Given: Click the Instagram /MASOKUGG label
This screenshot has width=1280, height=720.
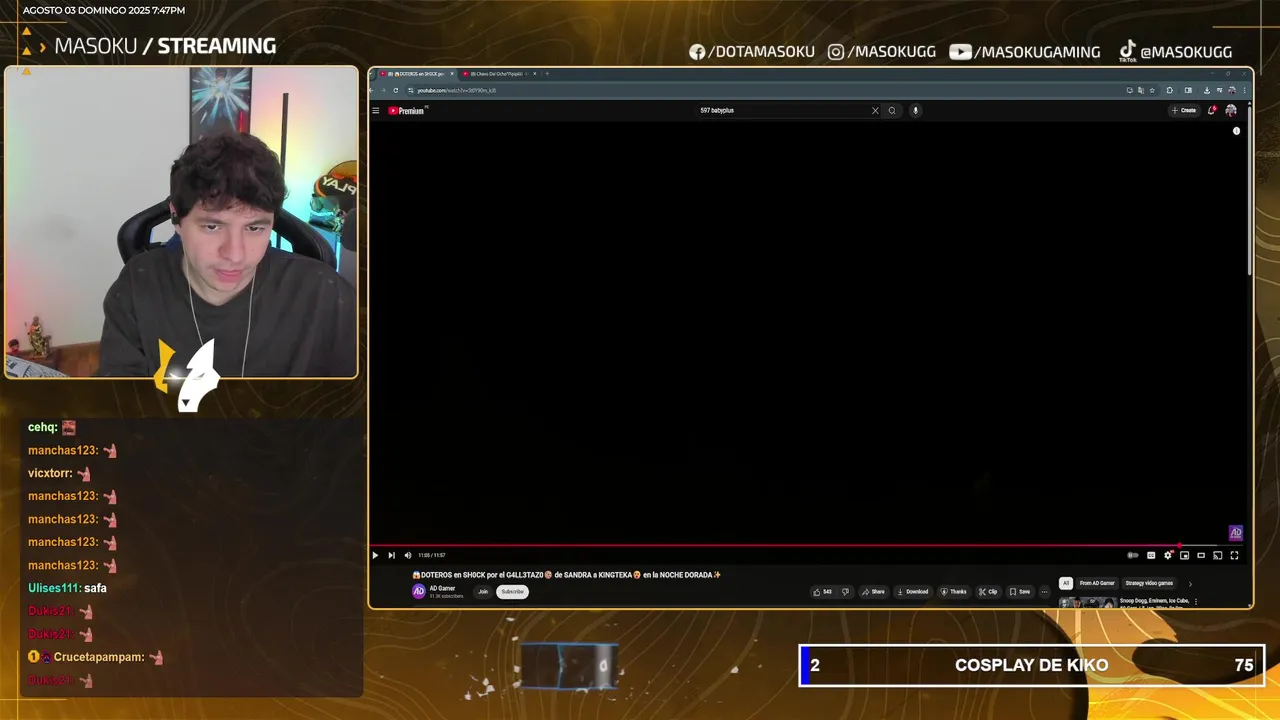Looking at the screenshot, I should point(882,51).
